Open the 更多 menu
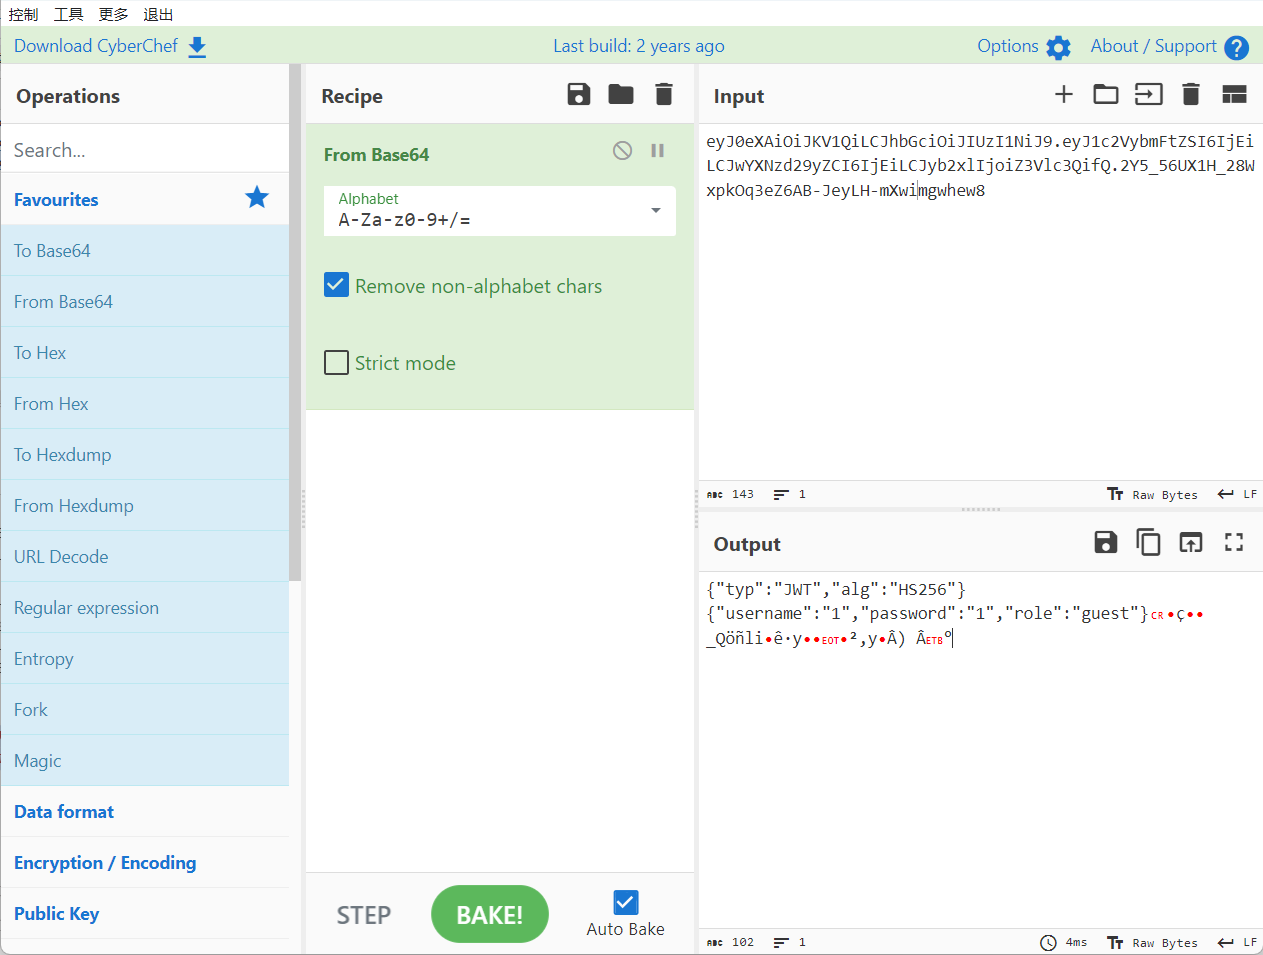The image size is (1263, 955). 113,14
